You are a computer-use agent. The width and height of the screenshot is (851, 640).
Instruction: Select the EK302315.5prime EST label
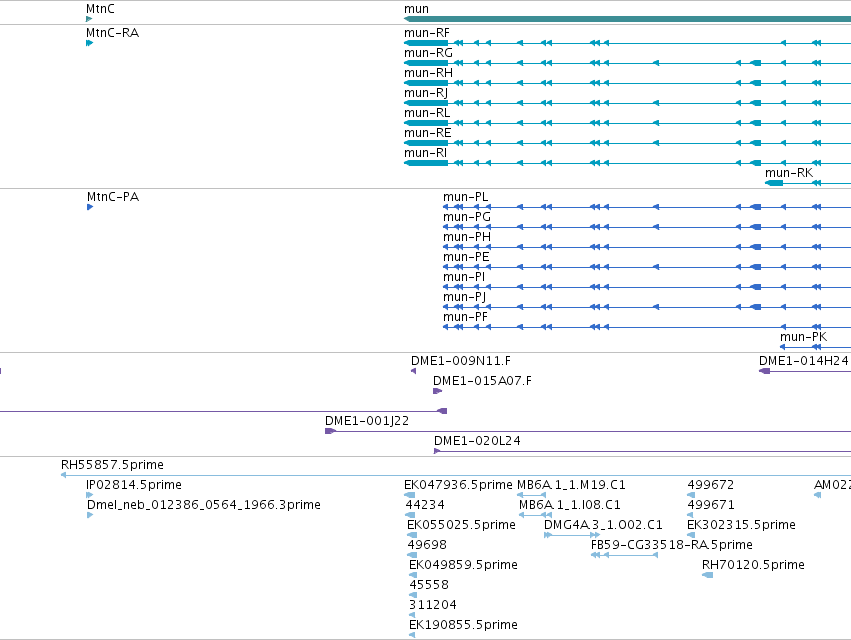point(741,525)
